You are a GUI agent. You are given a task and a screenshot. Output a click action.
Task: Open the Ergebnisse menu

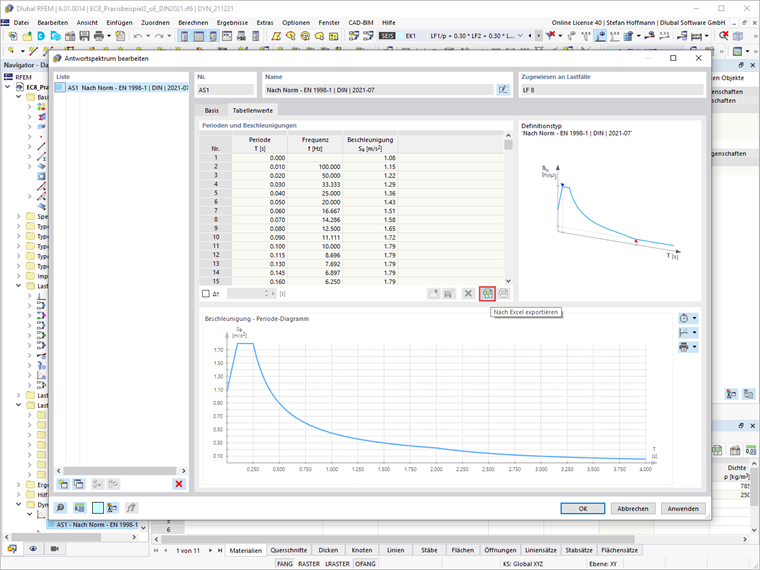tap(232, 23)
